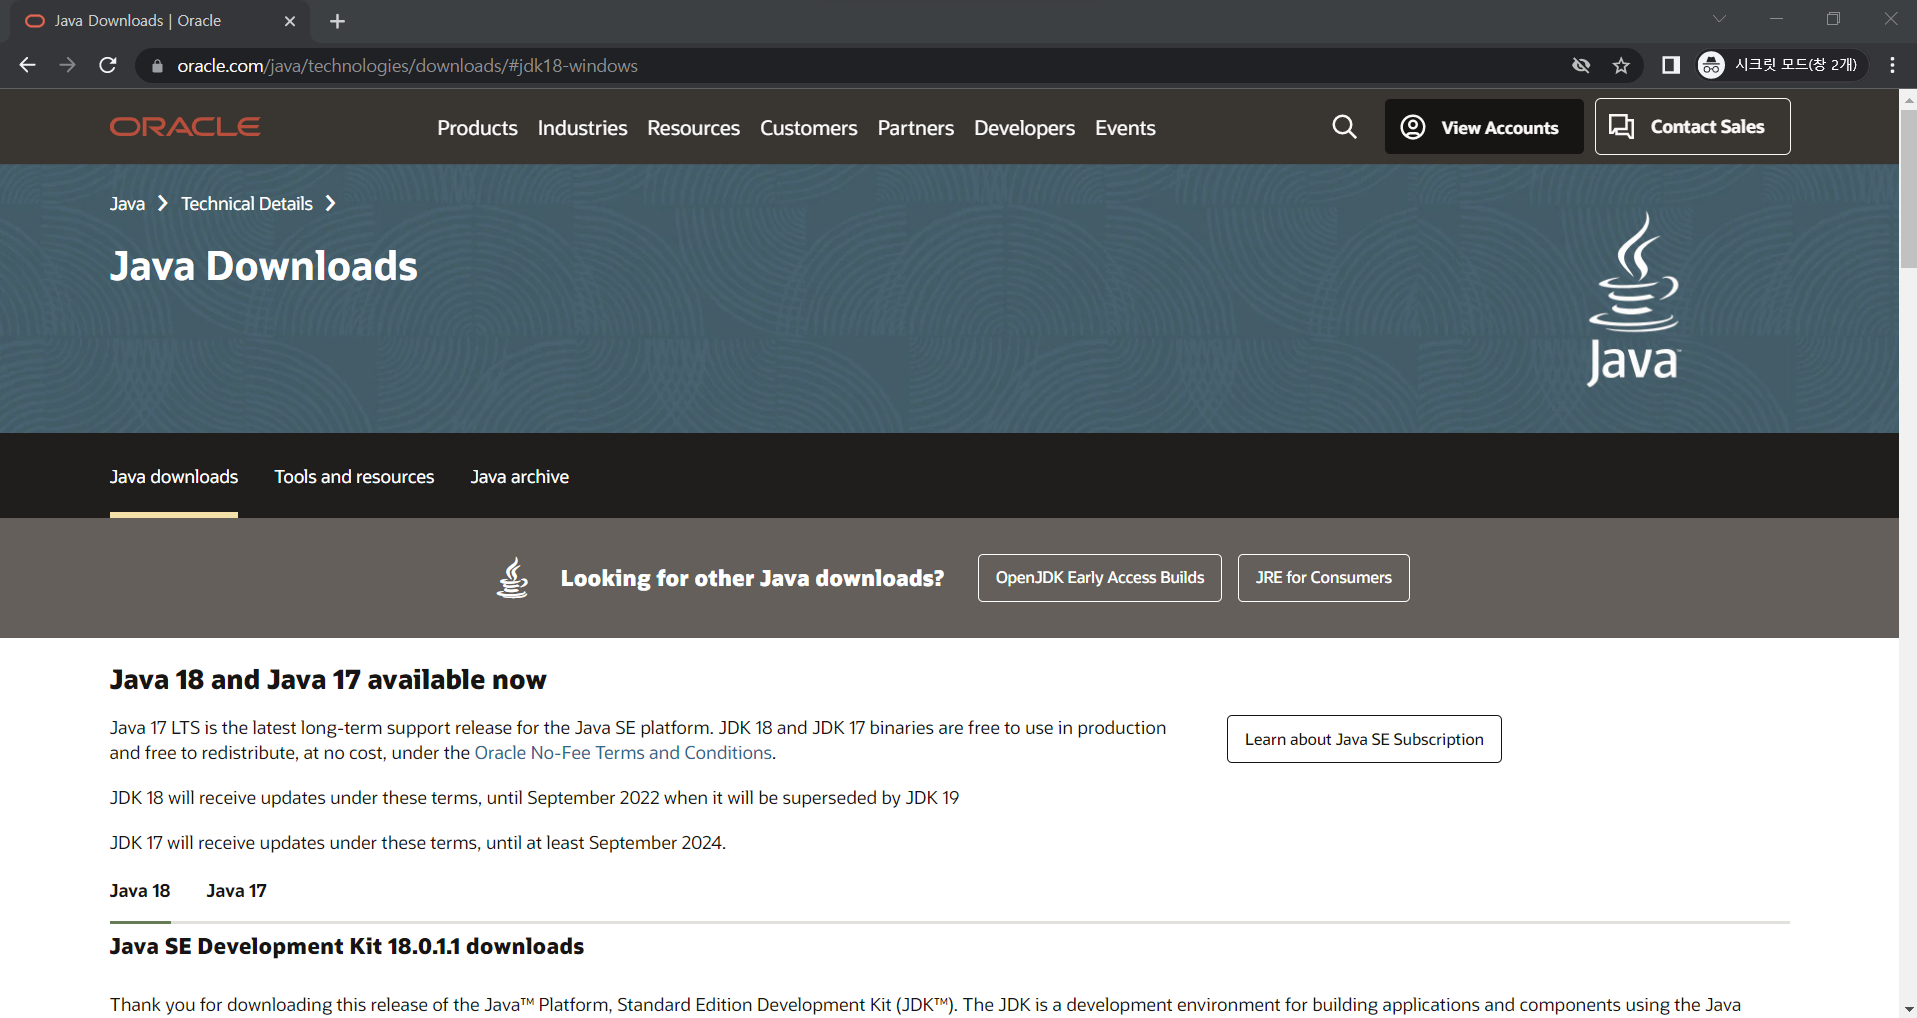Click the Oracle logo
The height and width of the screenshot is (1018, 1917).
[x=185, y=127]
